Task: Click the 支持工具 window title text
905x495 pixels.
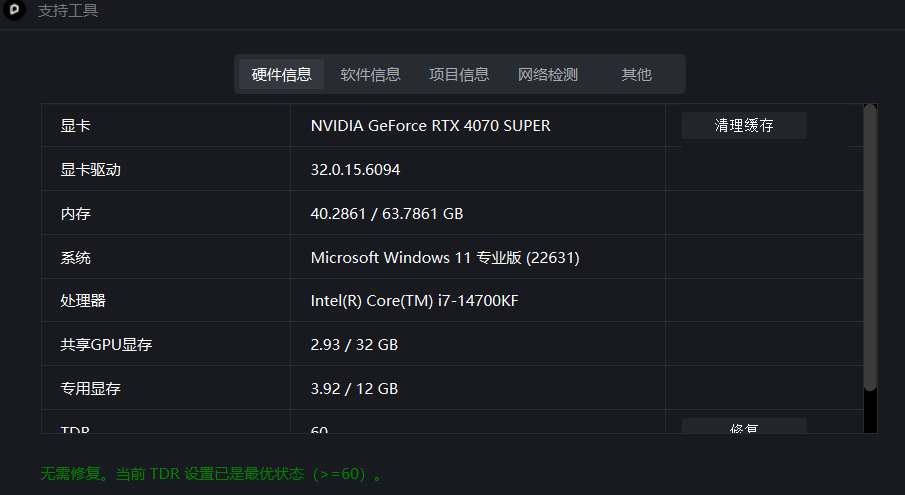Action: (x=68, y=12)
